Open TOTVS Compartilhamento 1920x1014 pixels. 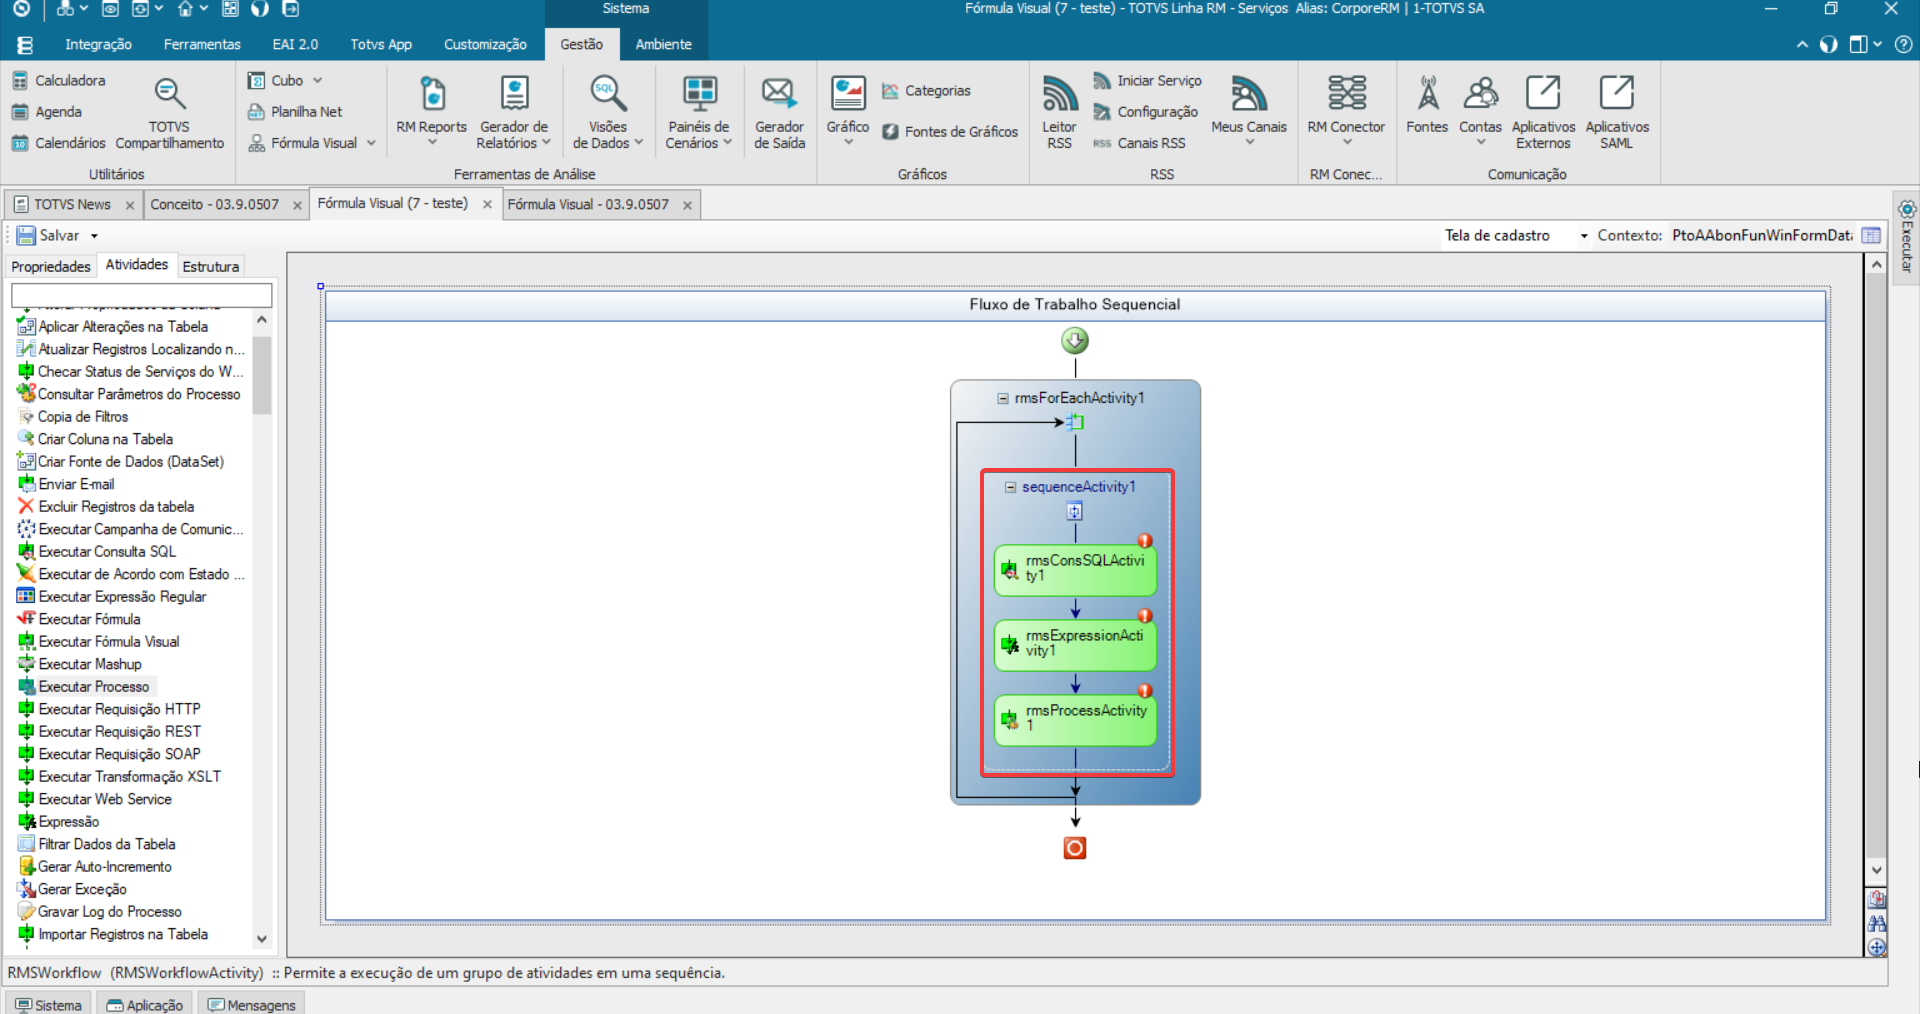click(169, 113)
